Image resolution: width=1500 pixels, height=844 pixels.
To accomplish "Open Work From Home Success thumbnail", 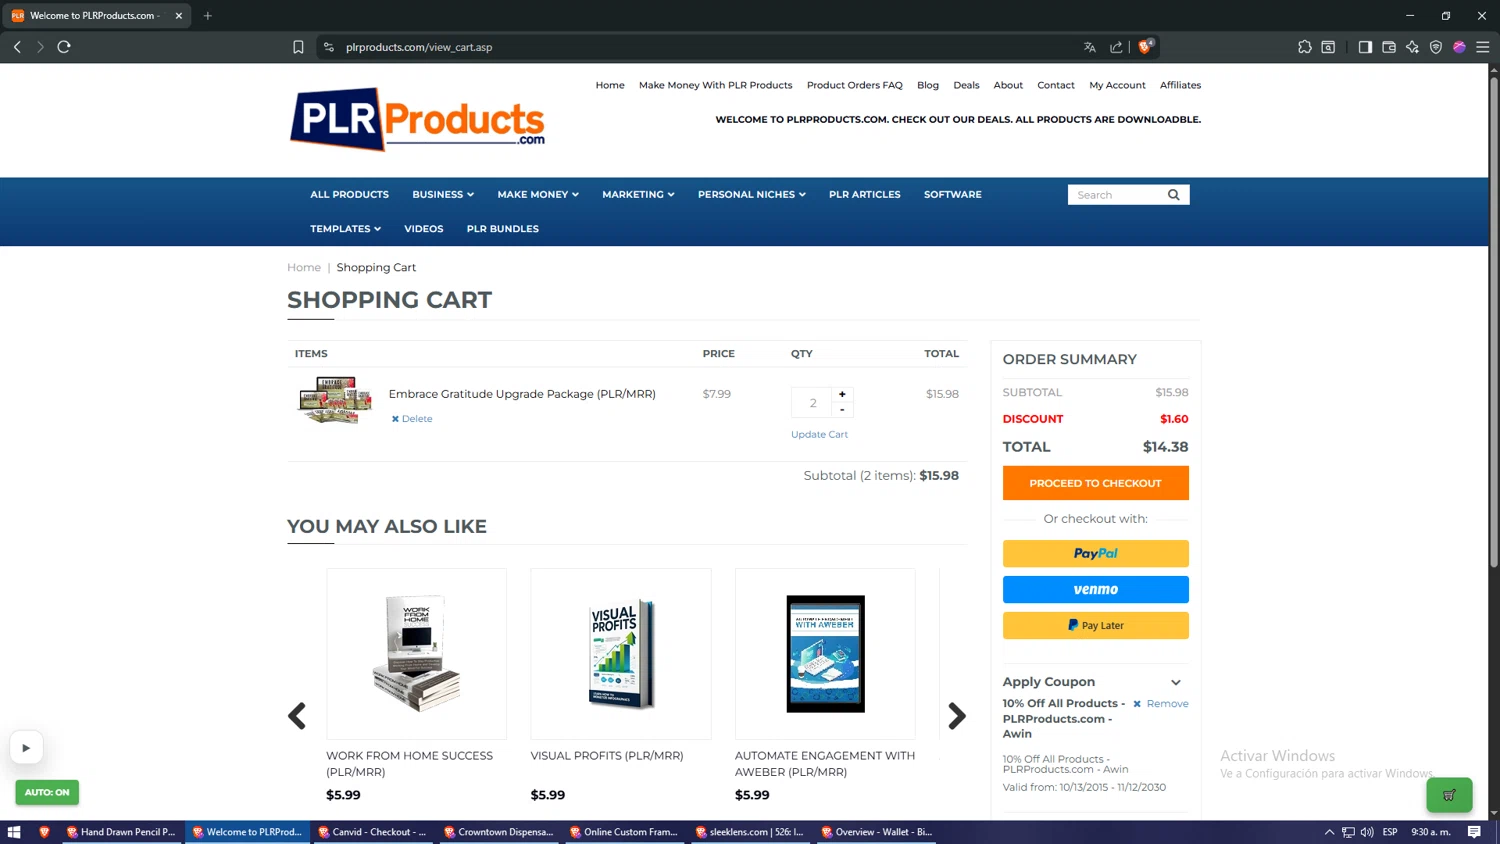I will (416, 654).
